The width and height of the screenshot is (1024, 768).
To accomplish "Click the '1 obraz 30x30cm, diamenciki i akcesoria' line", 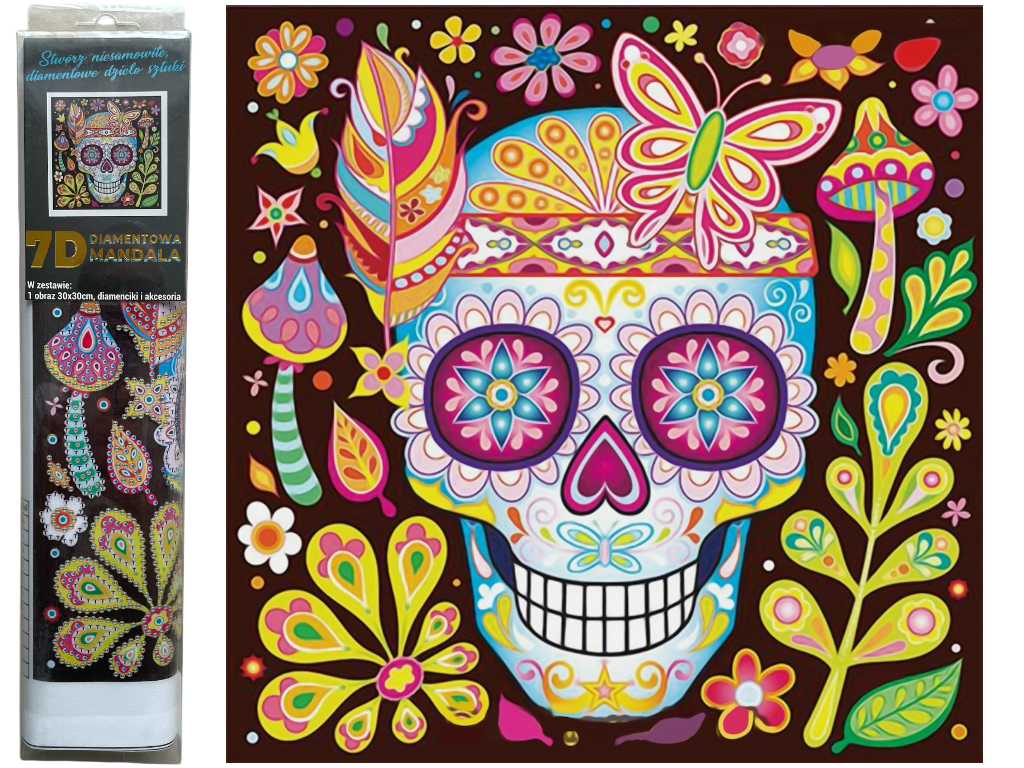I will pos(104,296).
